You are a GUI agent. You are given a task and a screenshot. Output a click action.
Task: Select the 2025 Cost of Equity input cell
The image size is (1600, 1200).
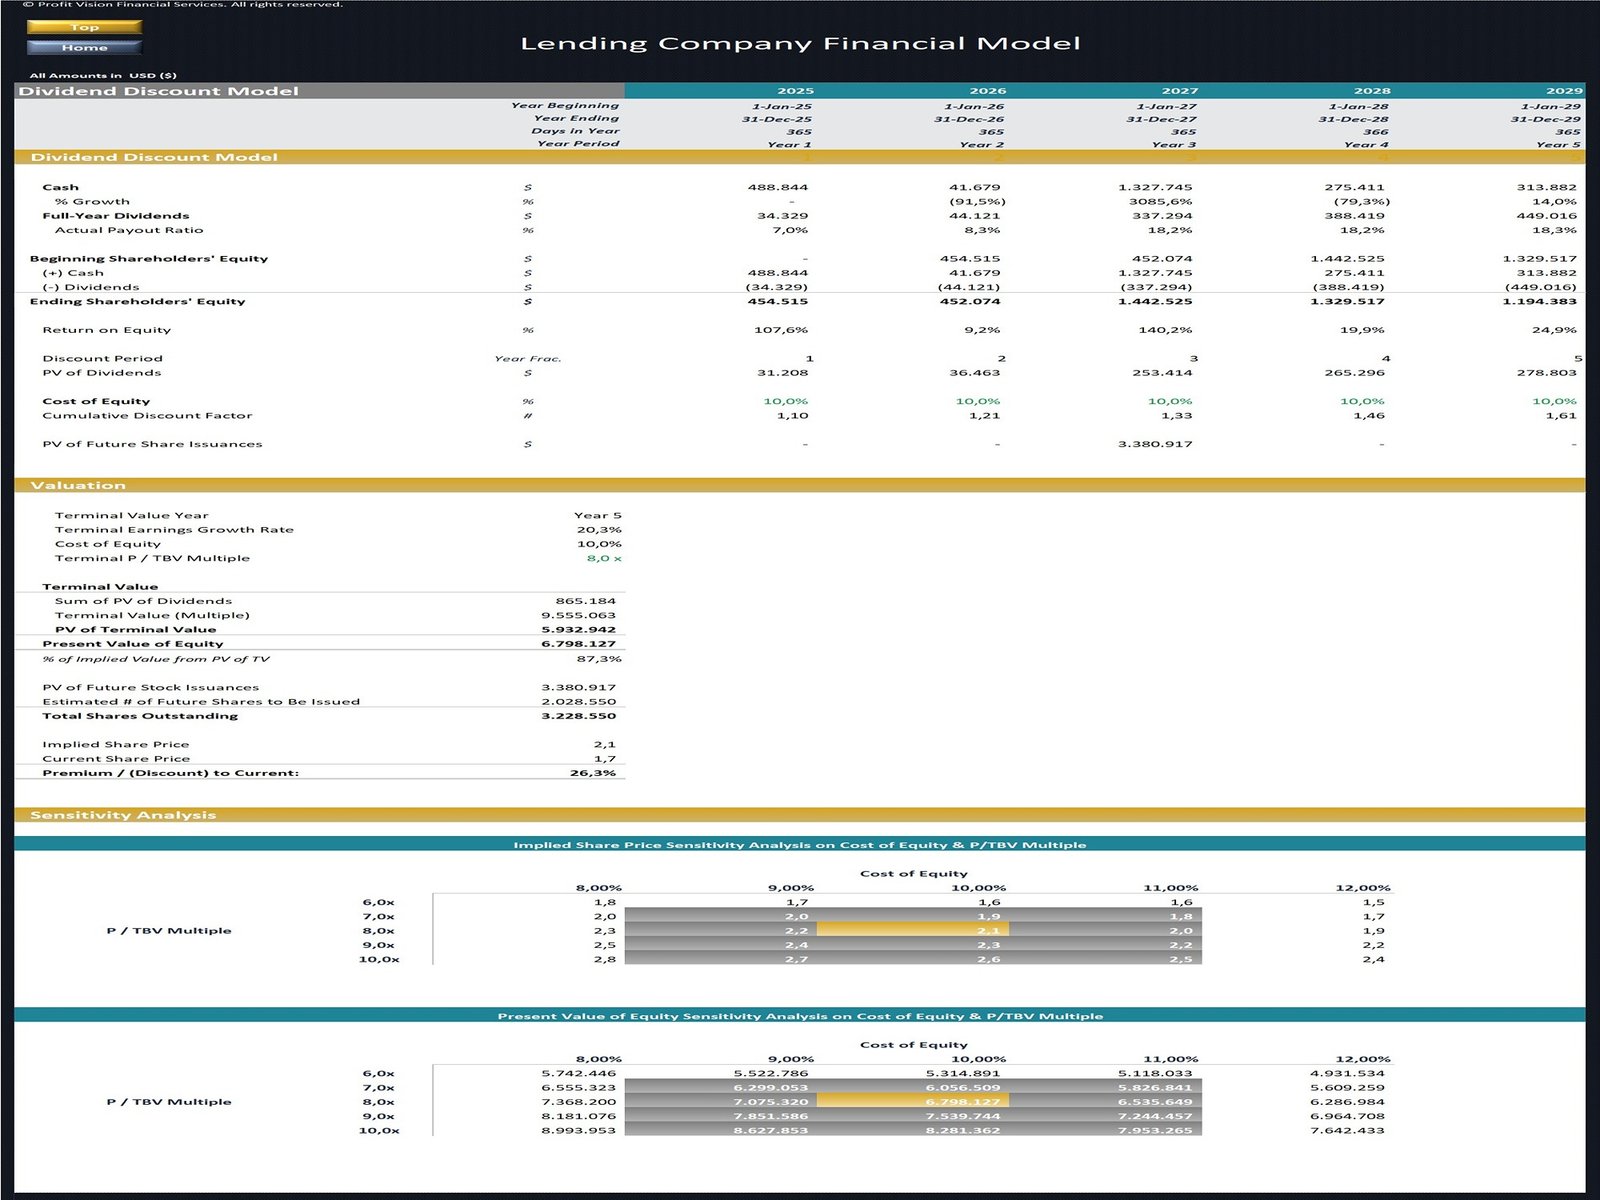click(x=785, y=401)
